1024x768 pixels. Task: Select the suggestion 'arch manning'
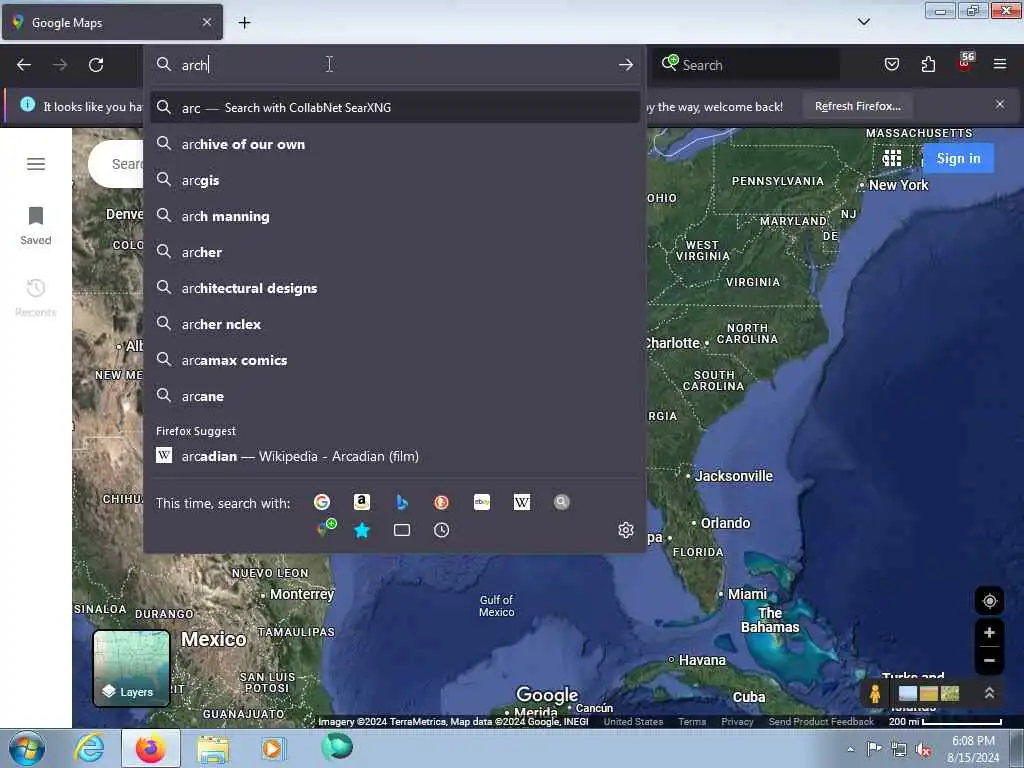[394, 216]
